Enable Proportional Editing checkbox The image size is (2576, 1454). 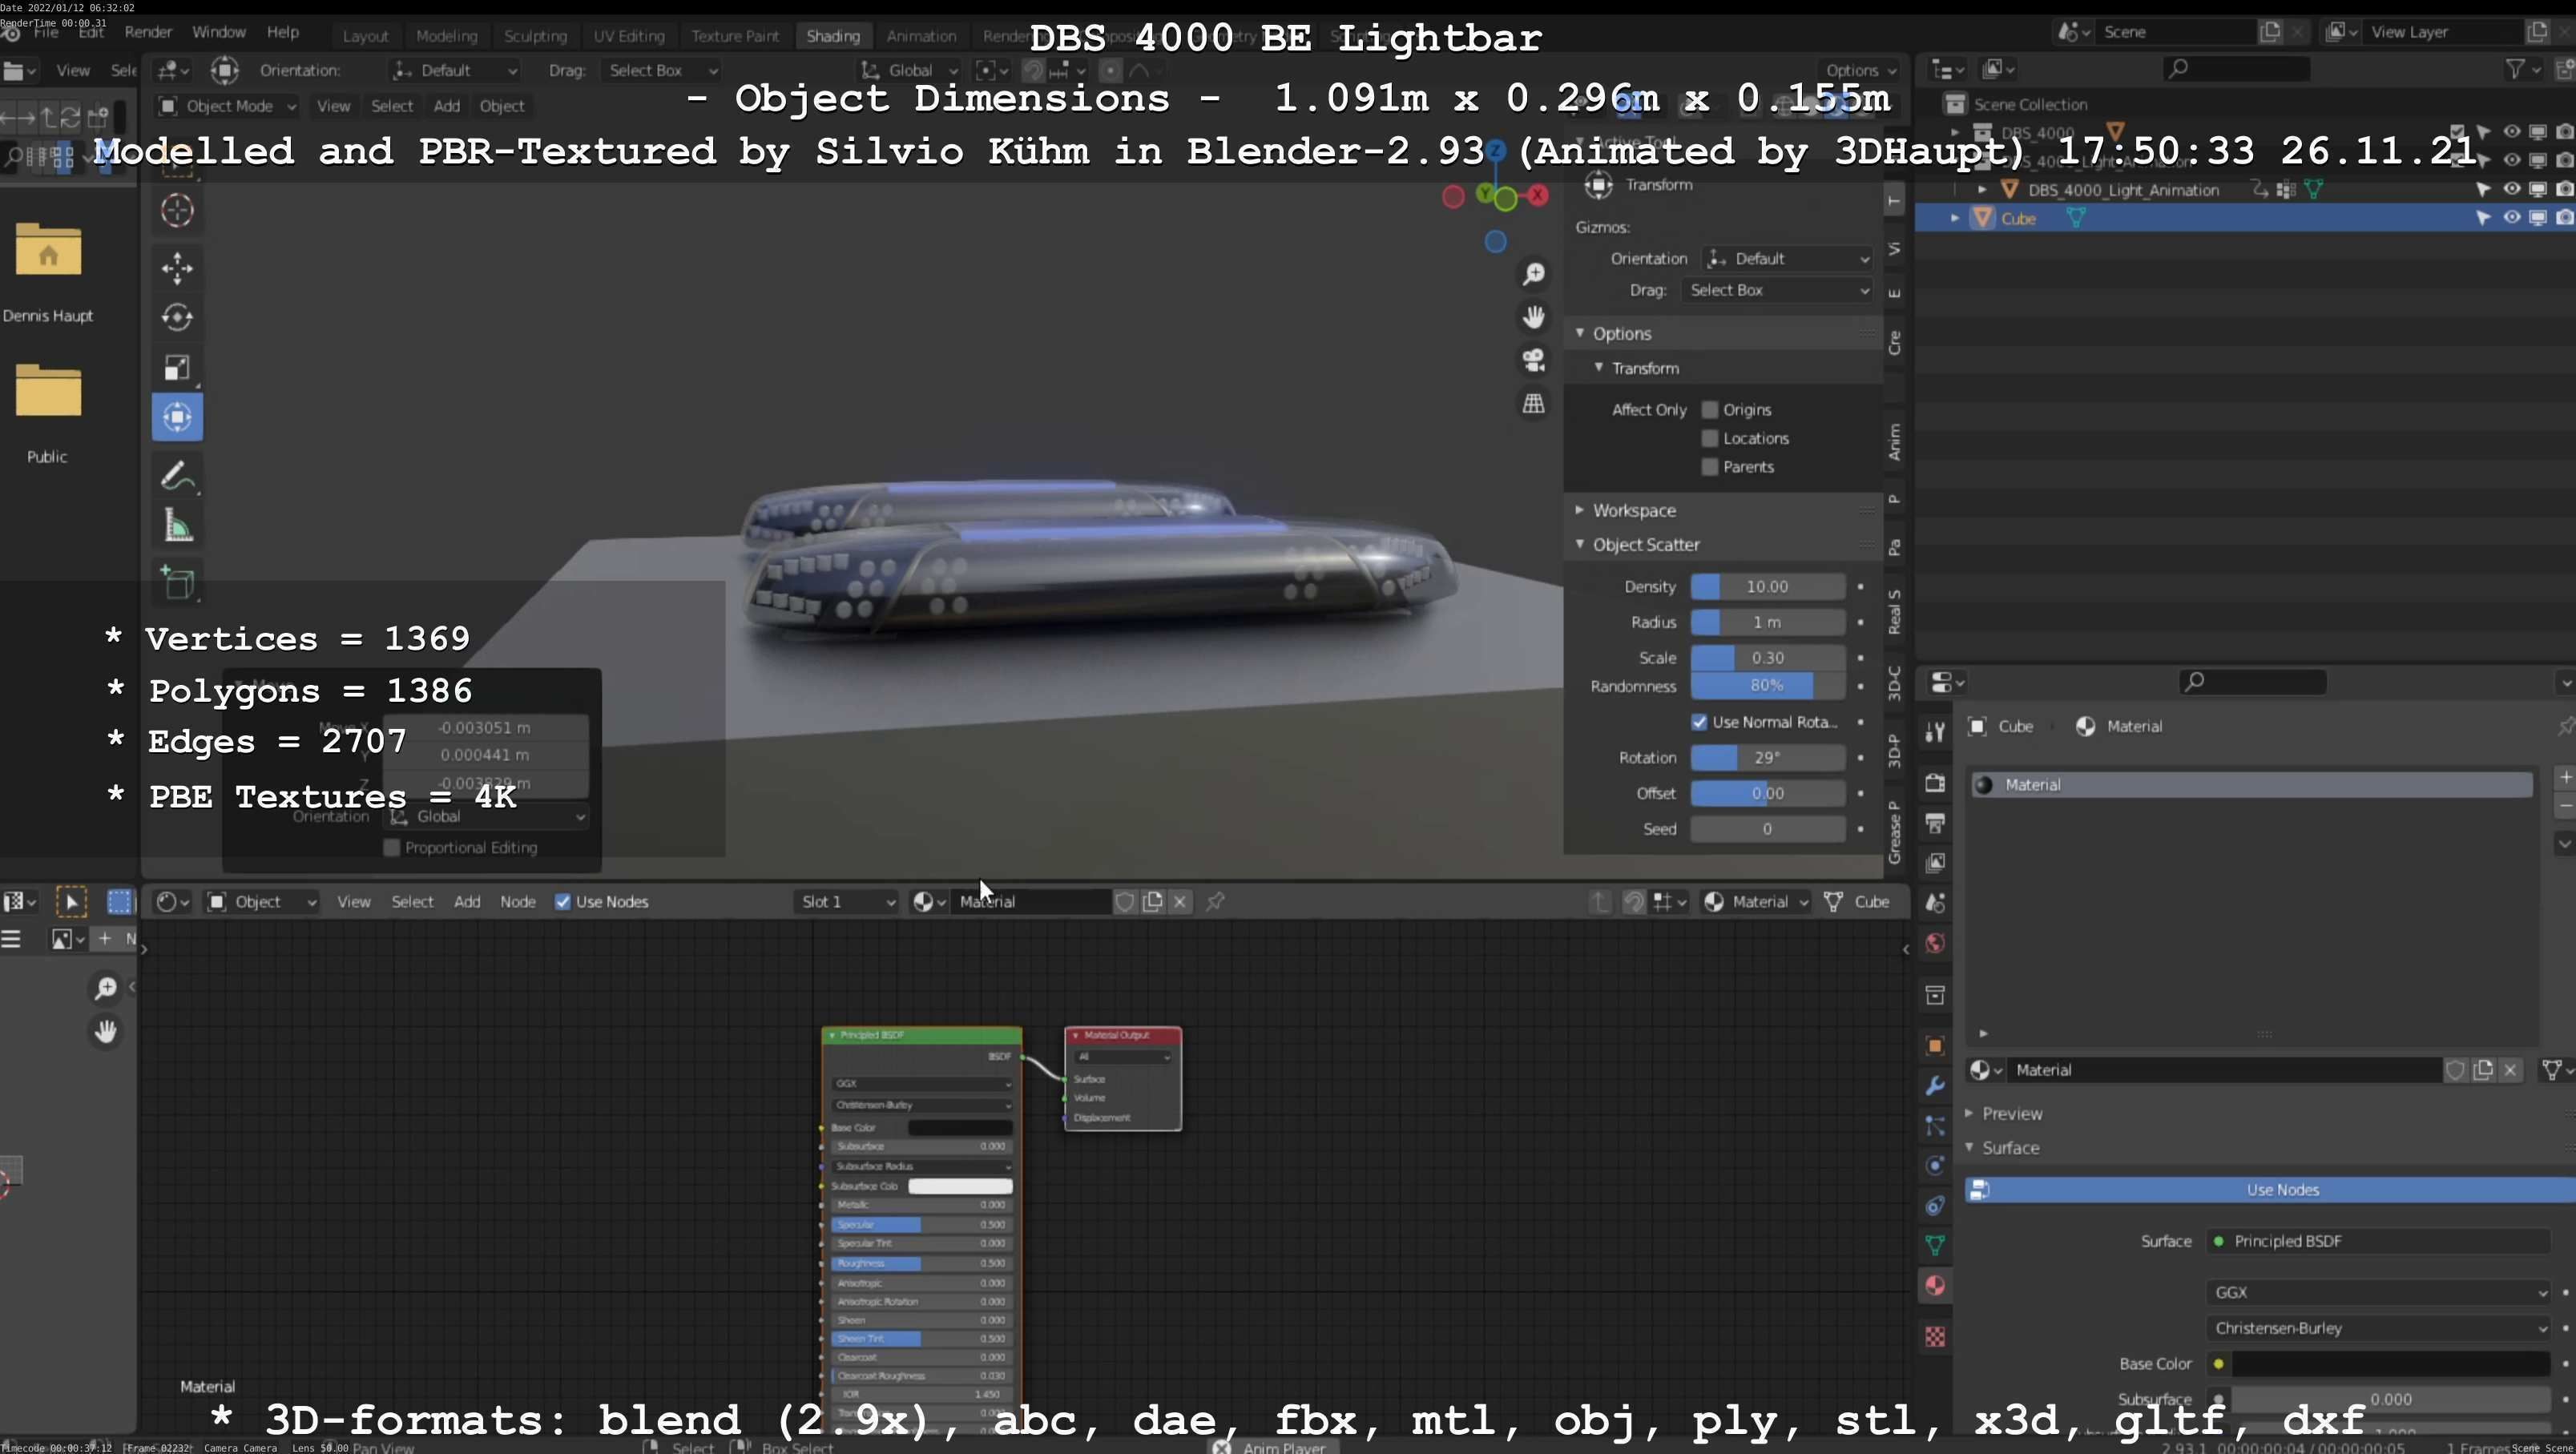tap(392, 848)
